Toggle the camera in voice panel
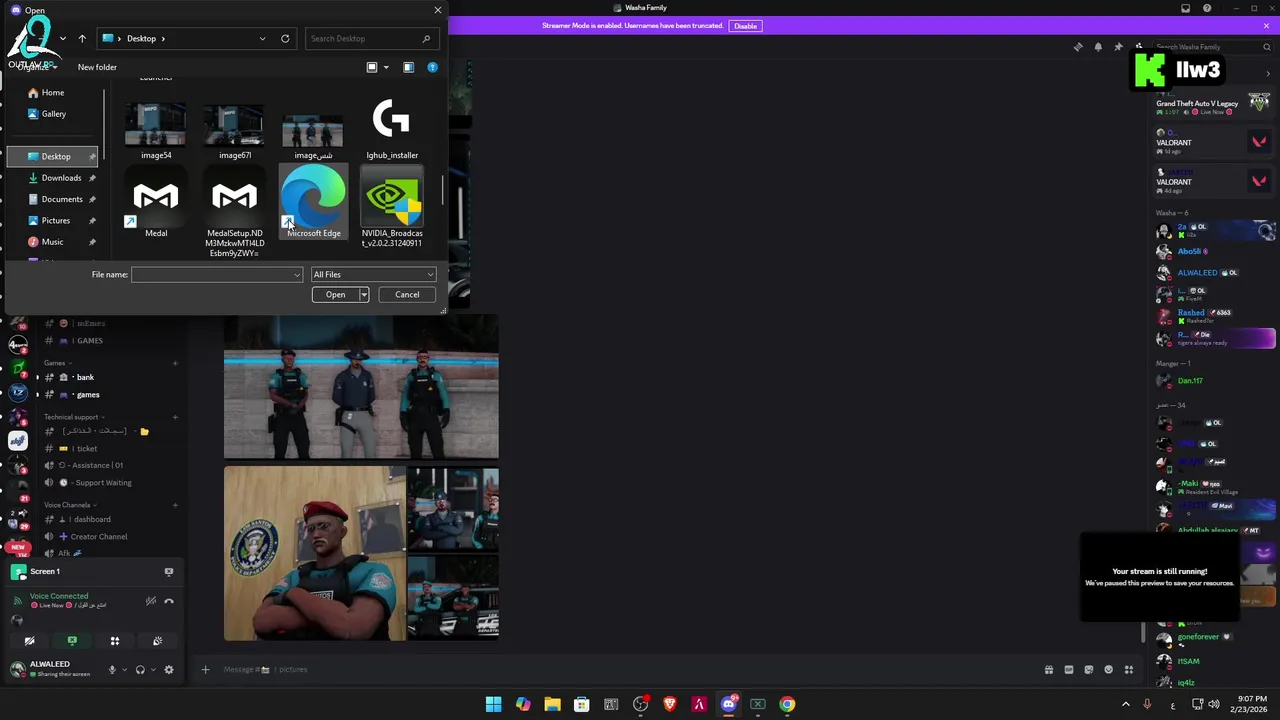The image size is (1280, 720). (29, 641)
